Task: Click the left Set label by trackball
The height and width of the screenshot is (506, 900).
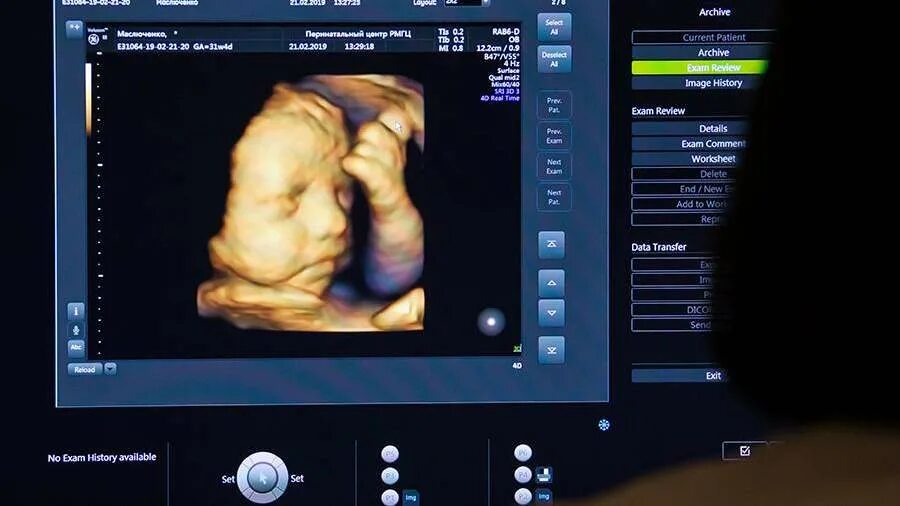Action: (228, 479)
